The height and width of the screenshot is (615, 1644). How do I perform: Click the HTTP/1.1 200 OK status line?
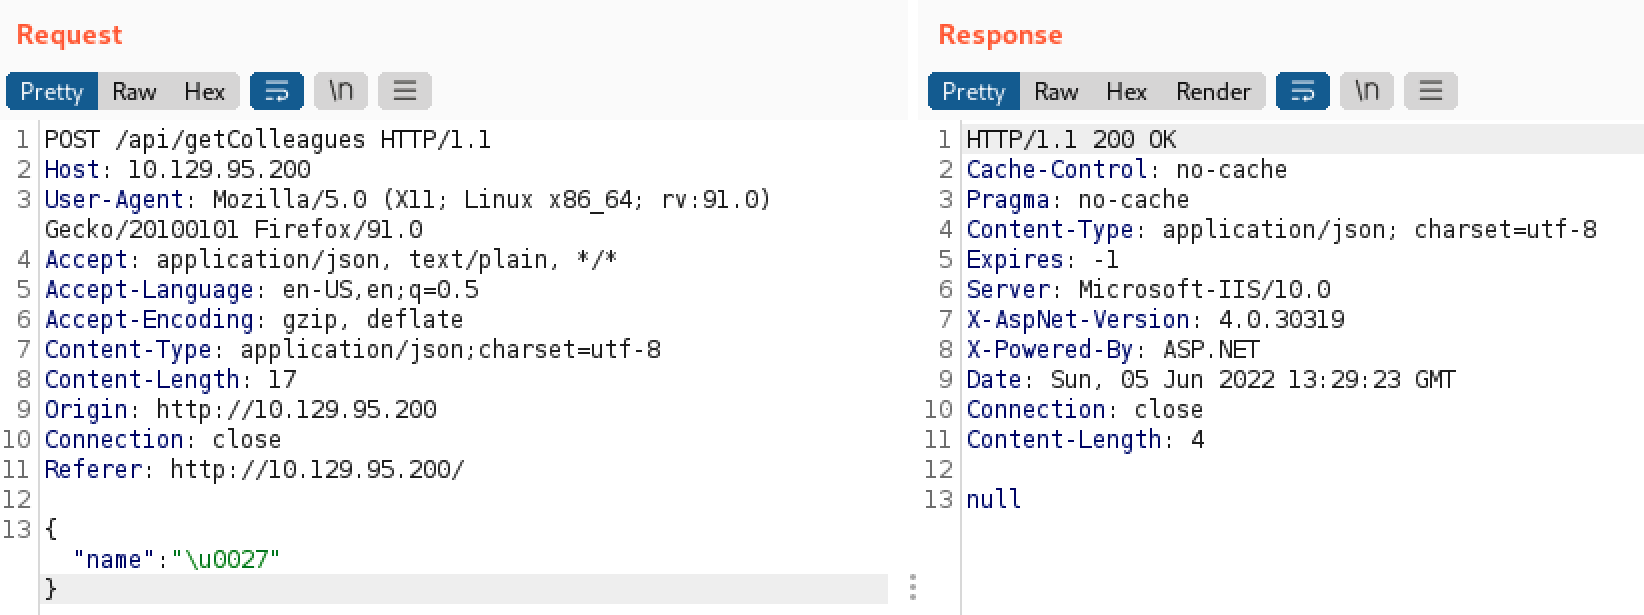[1071, 139]
